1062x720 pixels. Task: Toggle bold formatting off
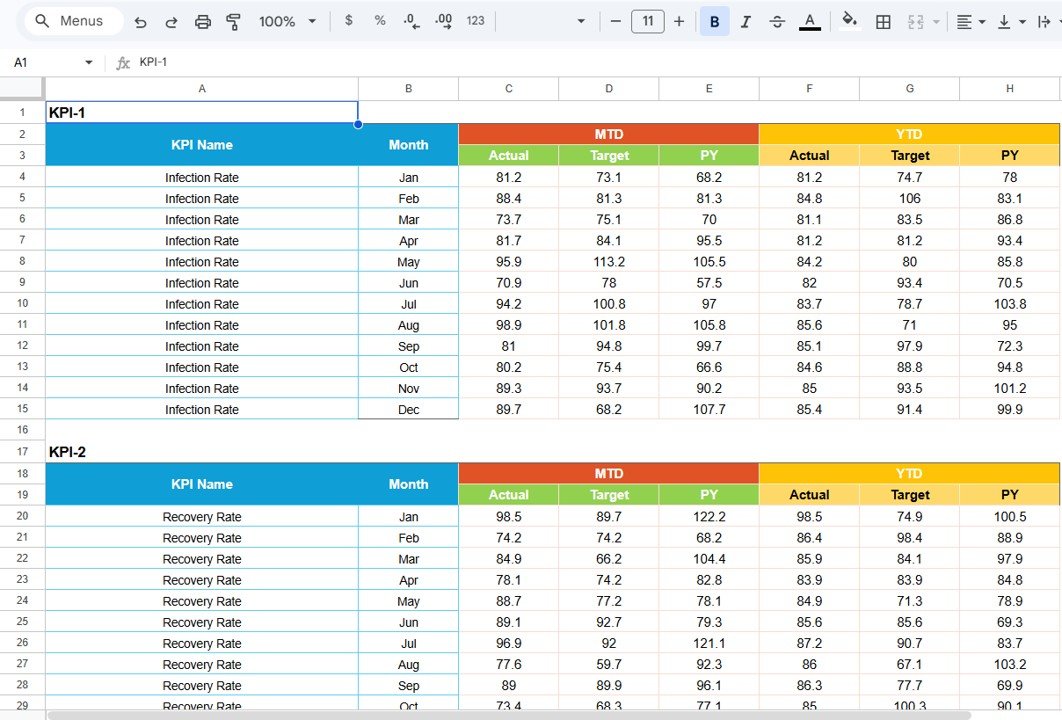pyautogui.click(x=714, y=20)
